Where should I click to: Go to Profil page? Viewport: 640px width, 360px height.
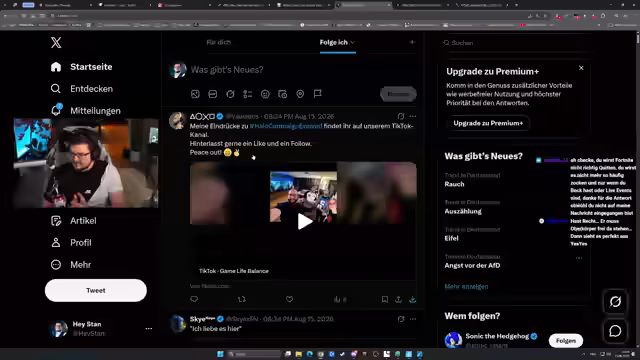tap(71, 243)
